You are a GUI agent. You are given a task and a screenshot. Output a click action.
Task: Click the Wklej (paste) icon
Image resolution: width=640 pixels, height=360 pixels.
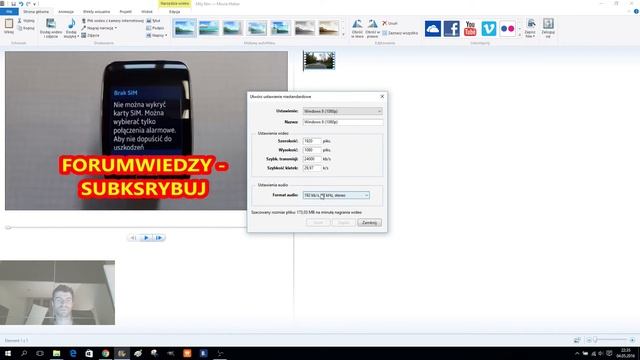click(x=9, y=24)
